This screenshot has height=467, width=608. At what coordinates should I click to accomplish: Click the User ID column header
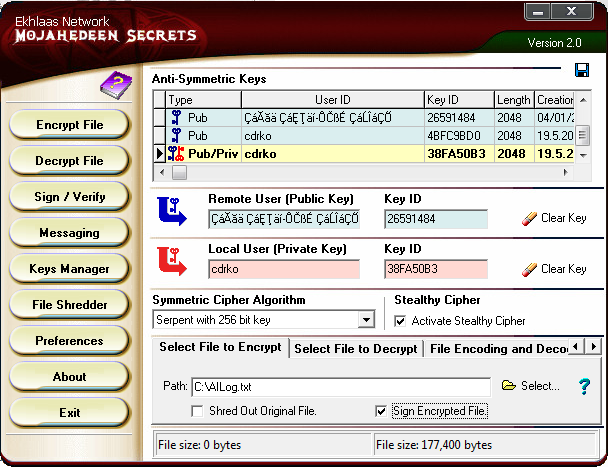[x=333, y=100]
